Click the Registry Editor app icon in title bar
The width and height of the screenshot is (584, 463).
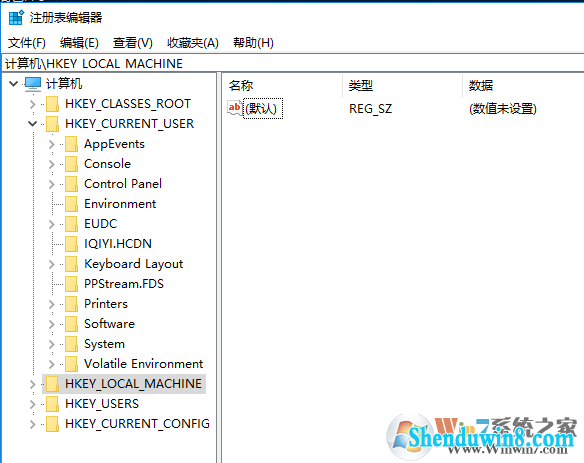[x=16, y=18]
